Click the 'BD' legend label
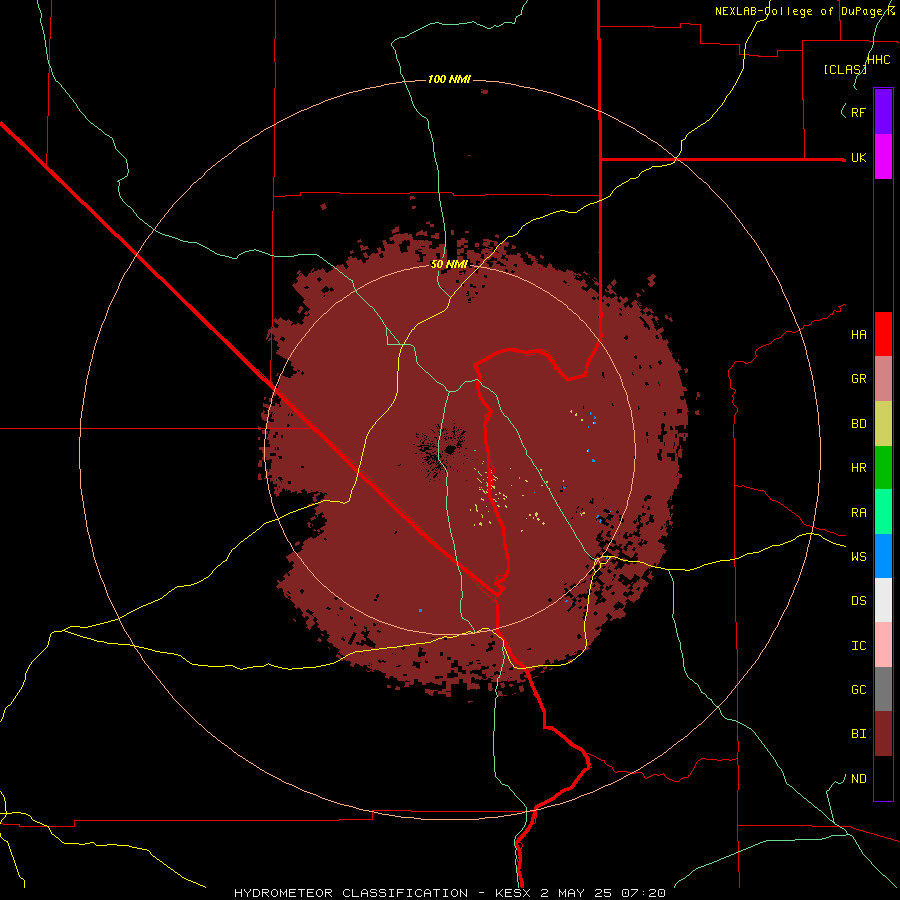Screen dimensions: 900x900 858,424
